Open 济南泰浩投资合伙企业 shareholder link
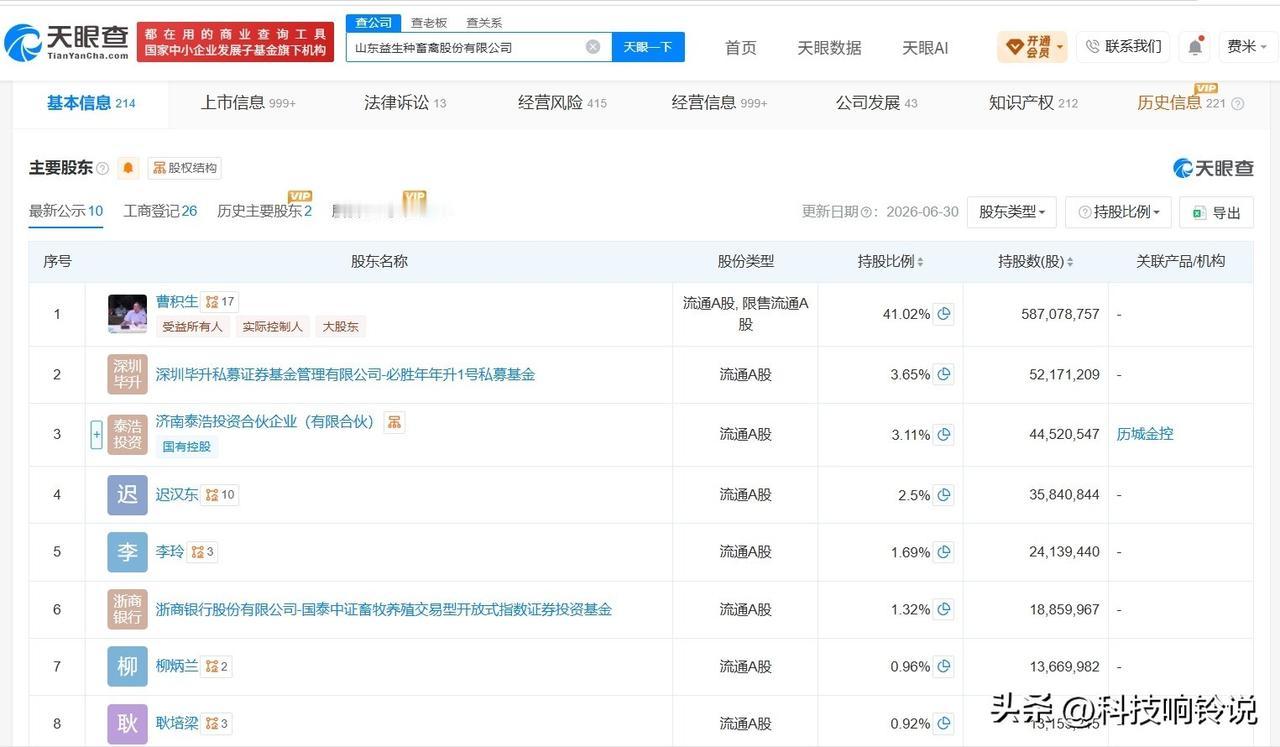This screenshot has width=1280, height=747. click(265, 422)
